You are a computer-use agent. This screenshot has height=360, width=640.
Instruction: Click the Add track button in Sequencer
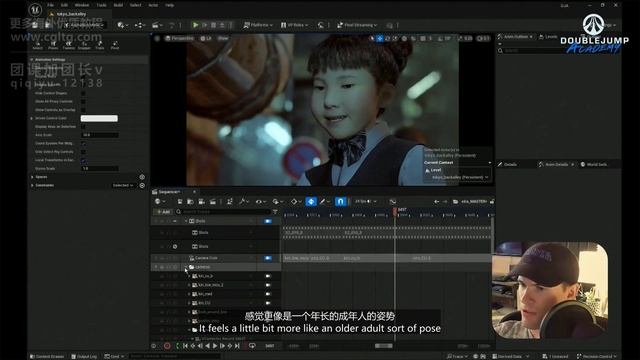pyautogui.click(x=163, y=212)
